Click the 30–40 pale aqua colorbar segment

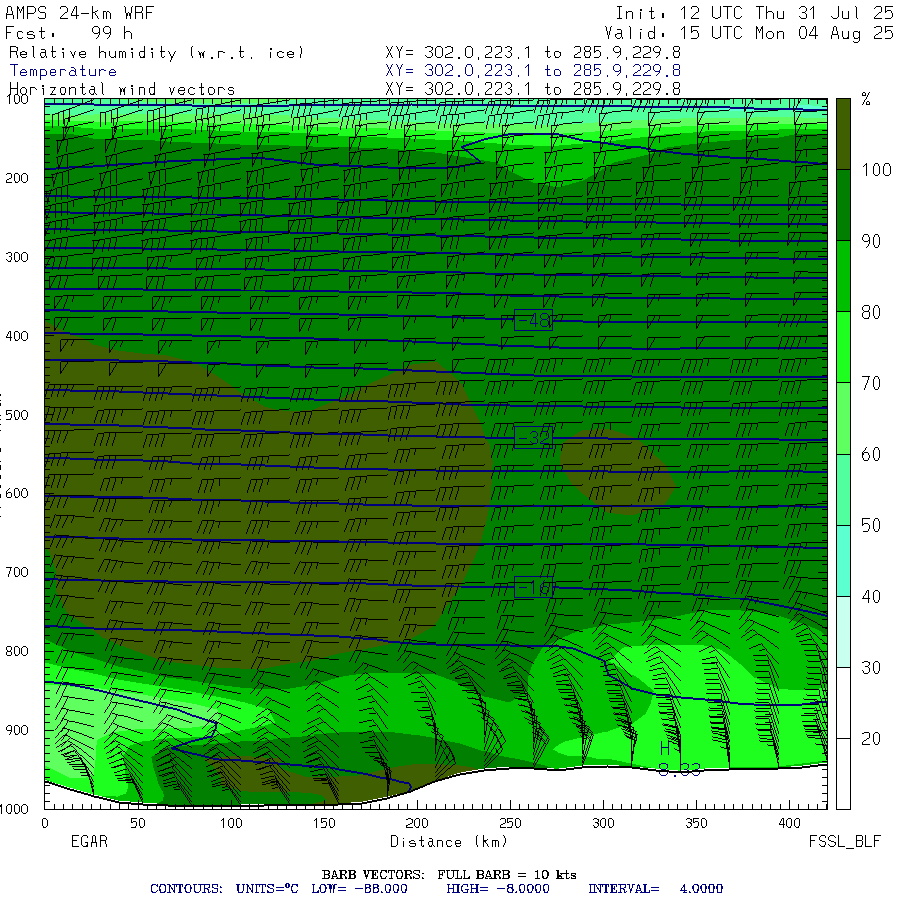click(x=843, y=632)
